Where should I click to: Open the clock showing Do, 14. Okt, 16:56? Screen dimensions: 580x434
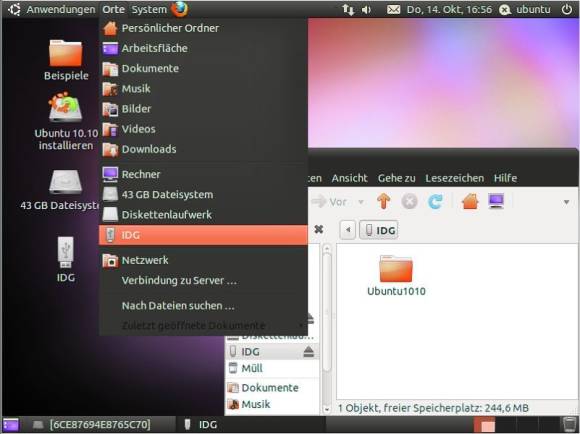coord(449,10)
